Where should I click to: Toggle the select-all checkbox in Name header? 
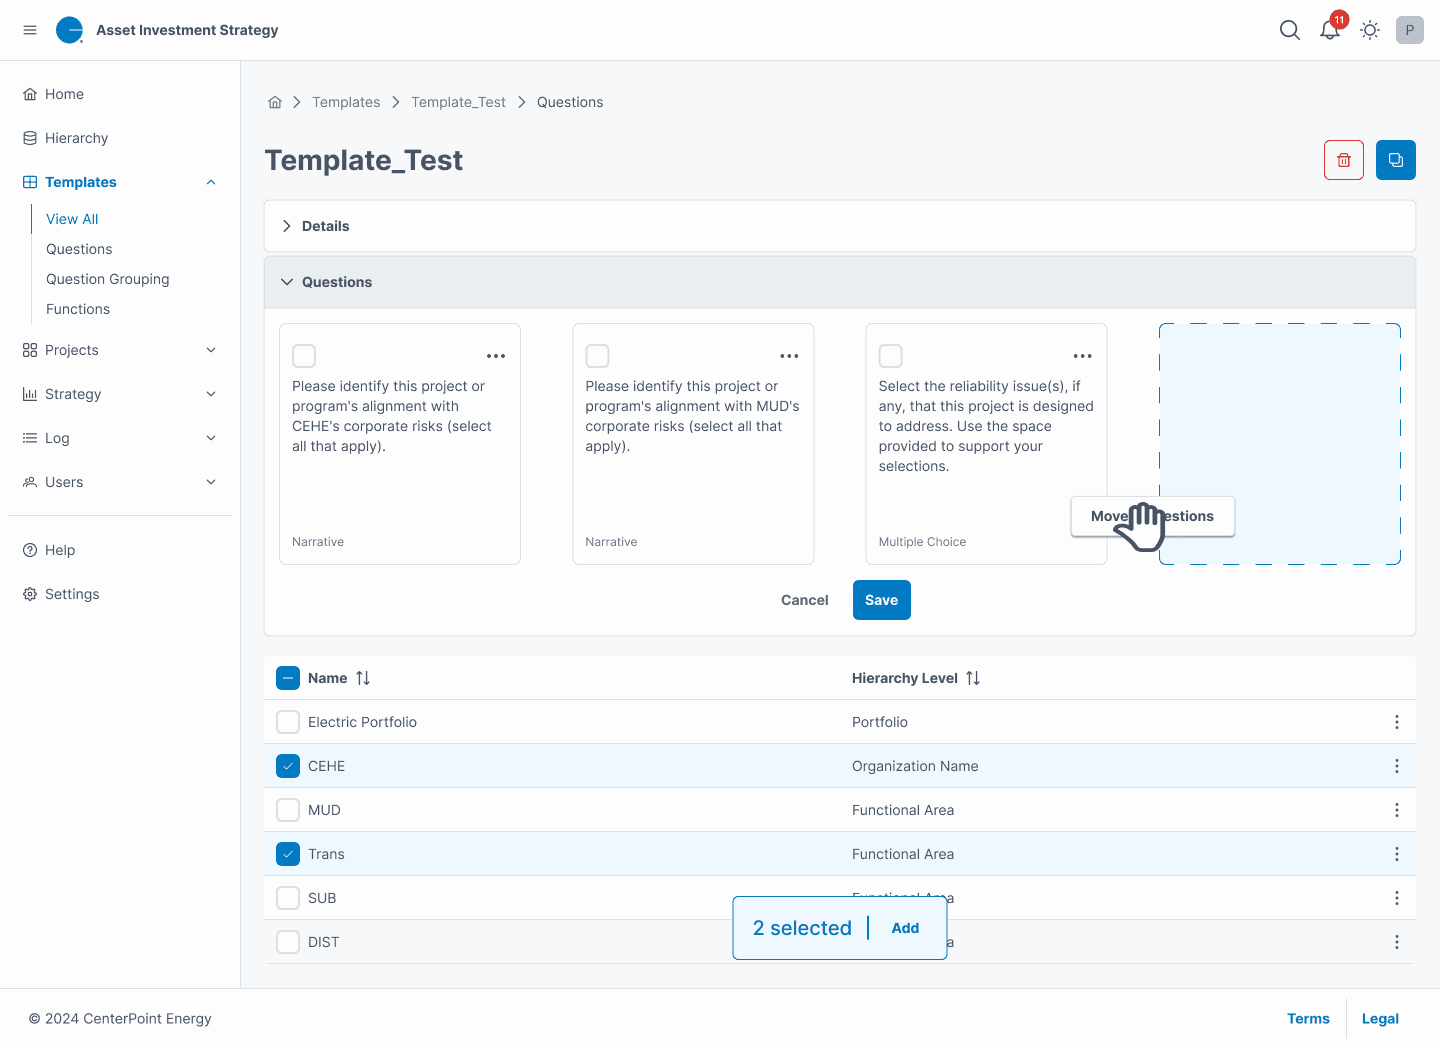tap(288, 678)
